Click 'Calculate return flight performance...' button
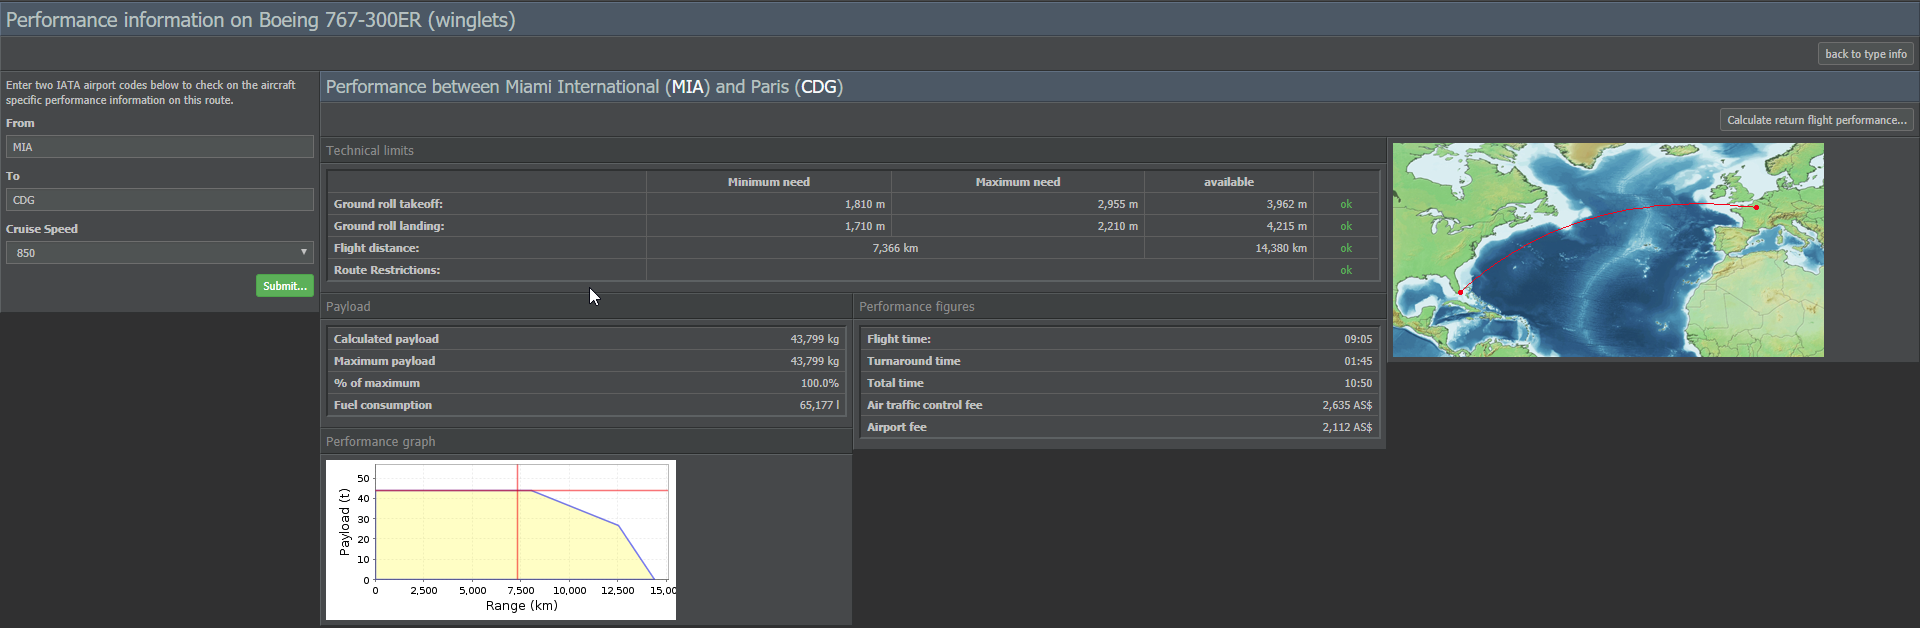 click(x=1817, y=120)
